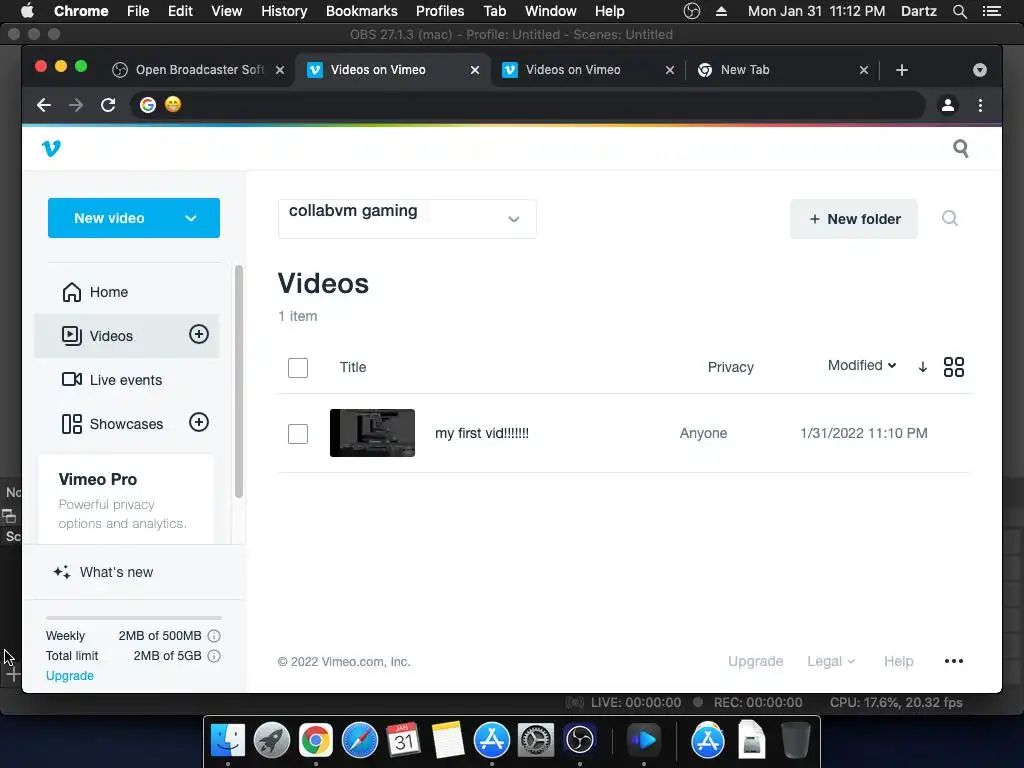This screenshot has height=768, width=1024.
Task: Expand the New video dropdown arrow
Action: tap(191, 218)
